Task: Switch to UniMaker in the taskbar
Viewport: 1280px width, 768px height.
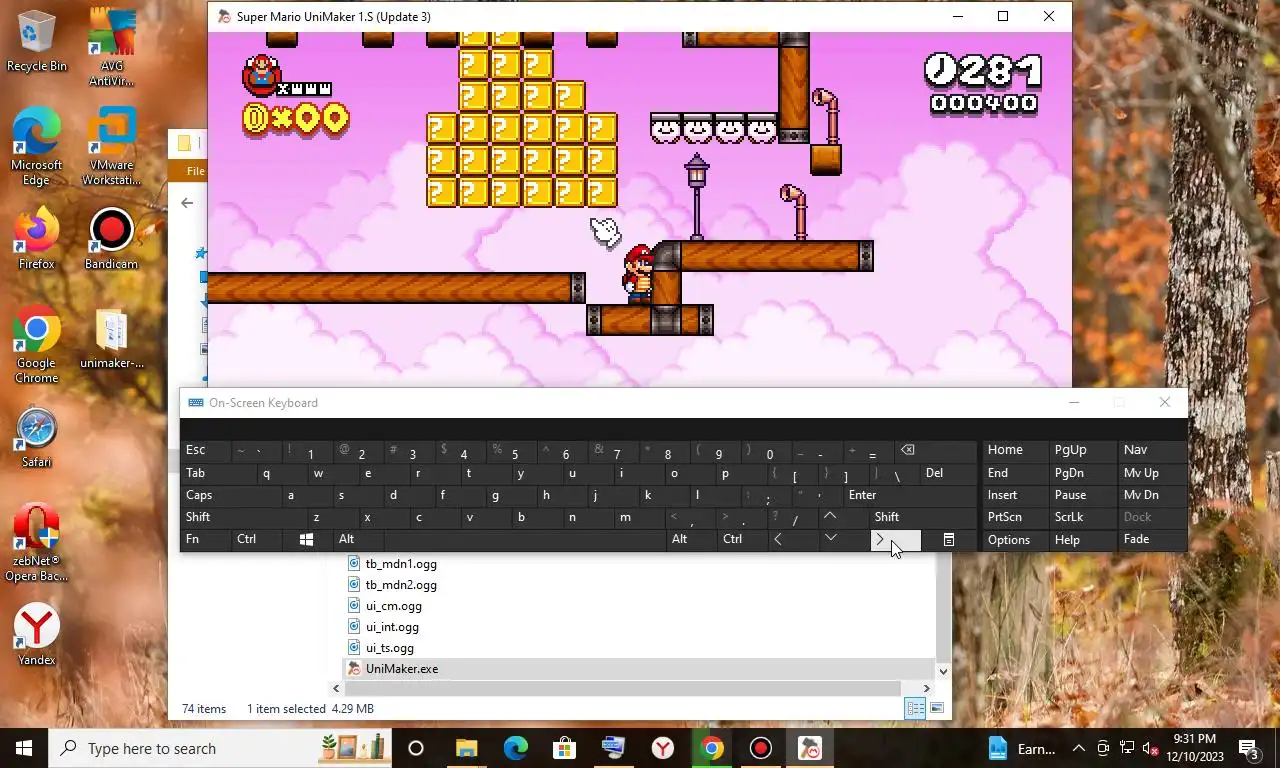Action: click(810, 748)
